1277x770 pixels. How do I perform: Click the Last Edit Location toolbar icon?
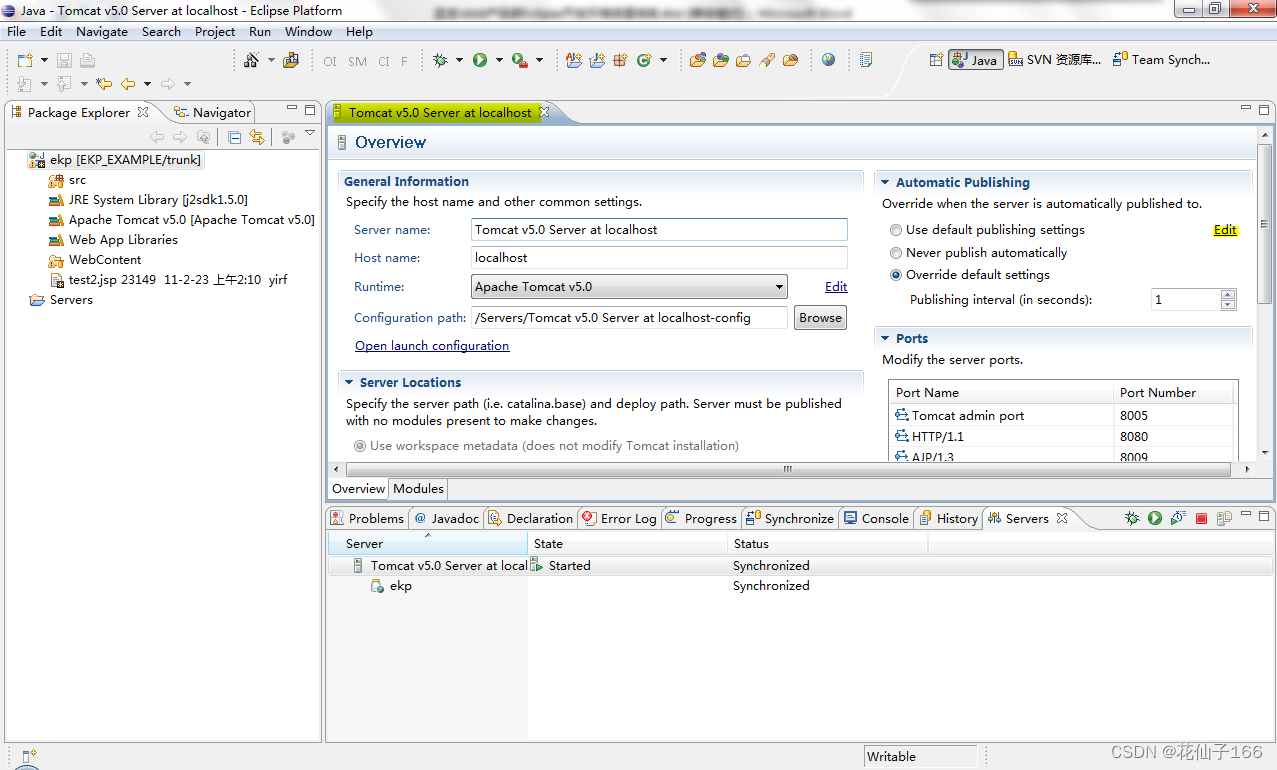104,84
